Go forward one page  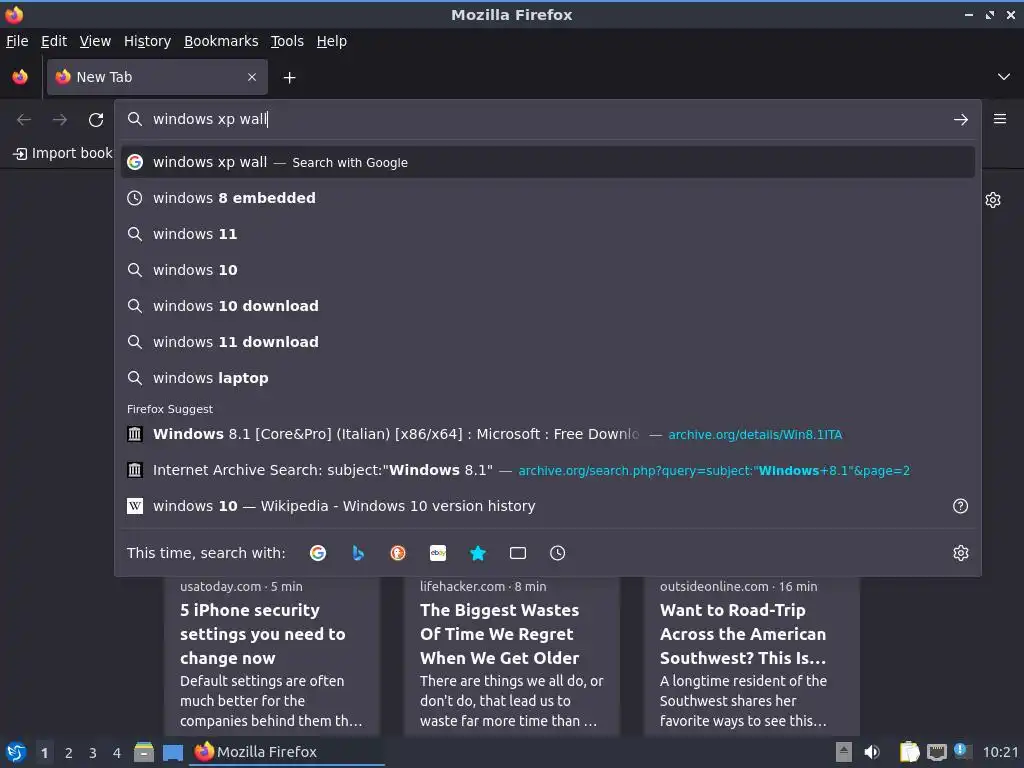pos(59,120)
